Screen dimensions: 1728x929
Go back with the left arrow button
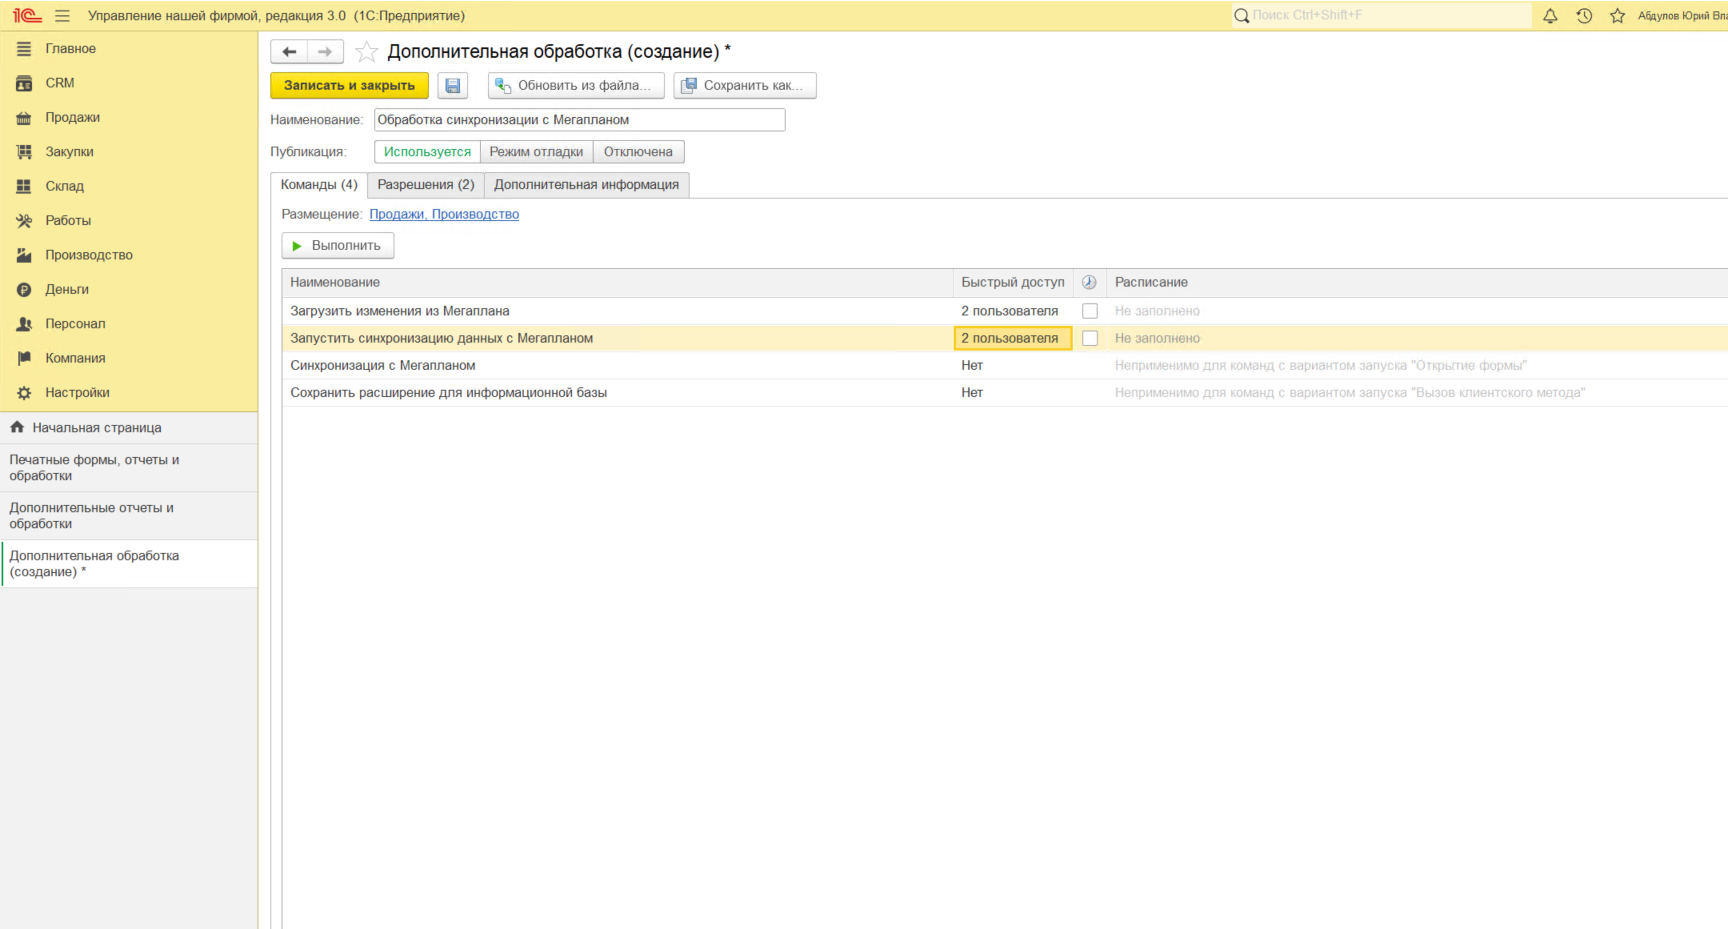[x=289, y=52]
